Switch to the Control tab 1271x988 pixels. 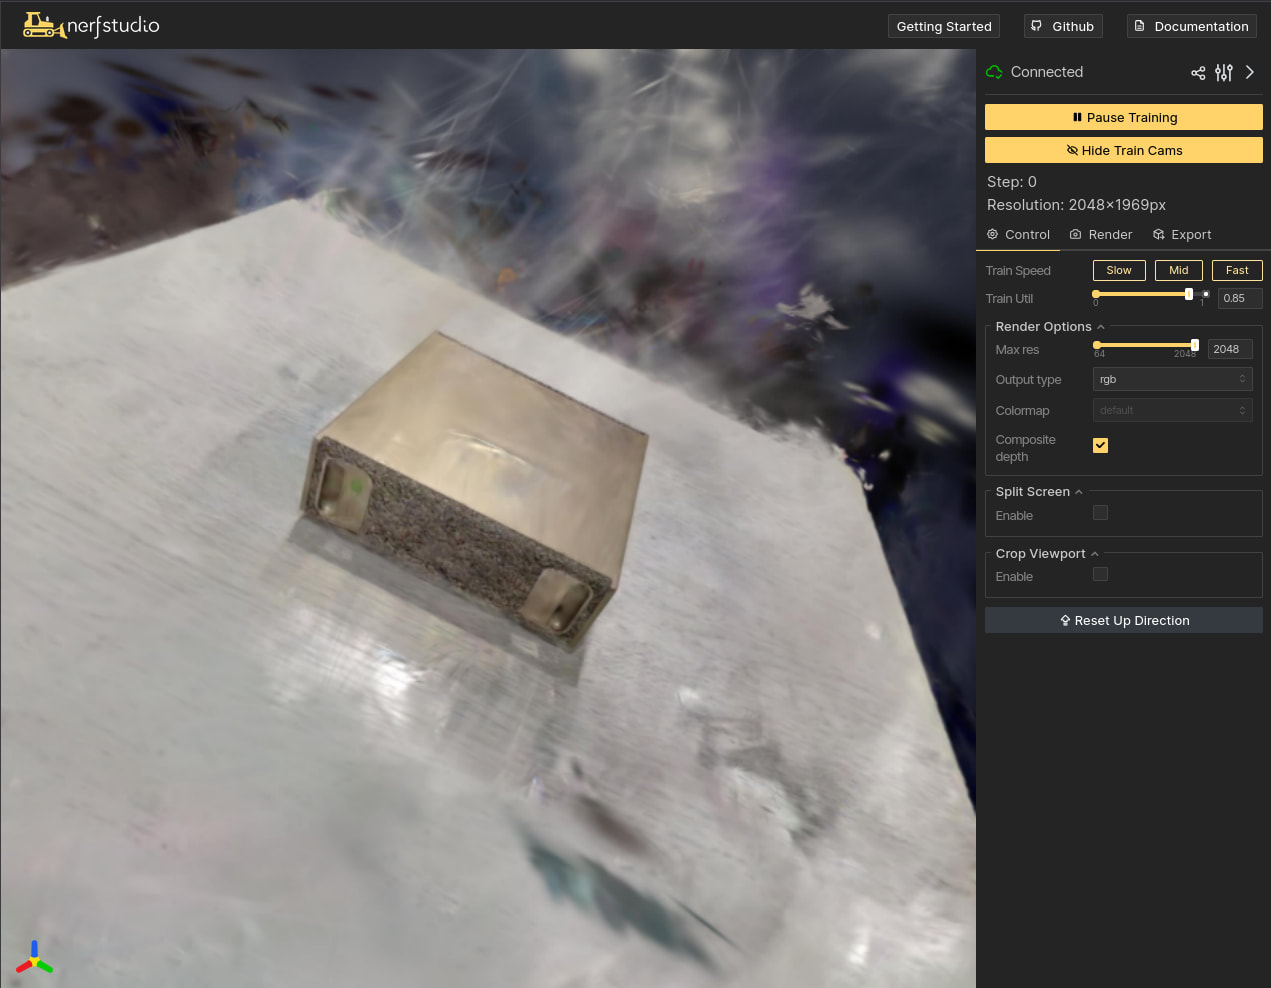pos(1018,234)
